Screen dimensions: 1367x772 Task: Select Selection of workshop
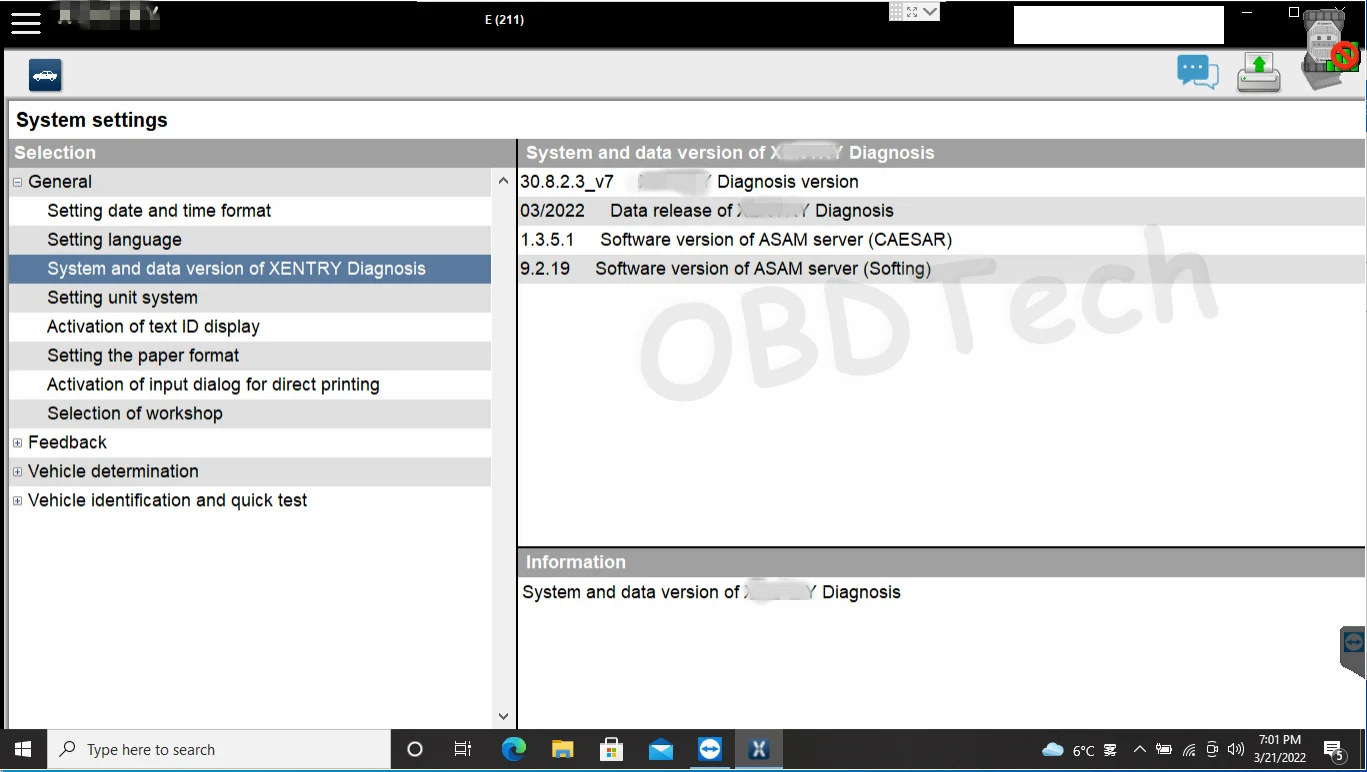[250, 414]
